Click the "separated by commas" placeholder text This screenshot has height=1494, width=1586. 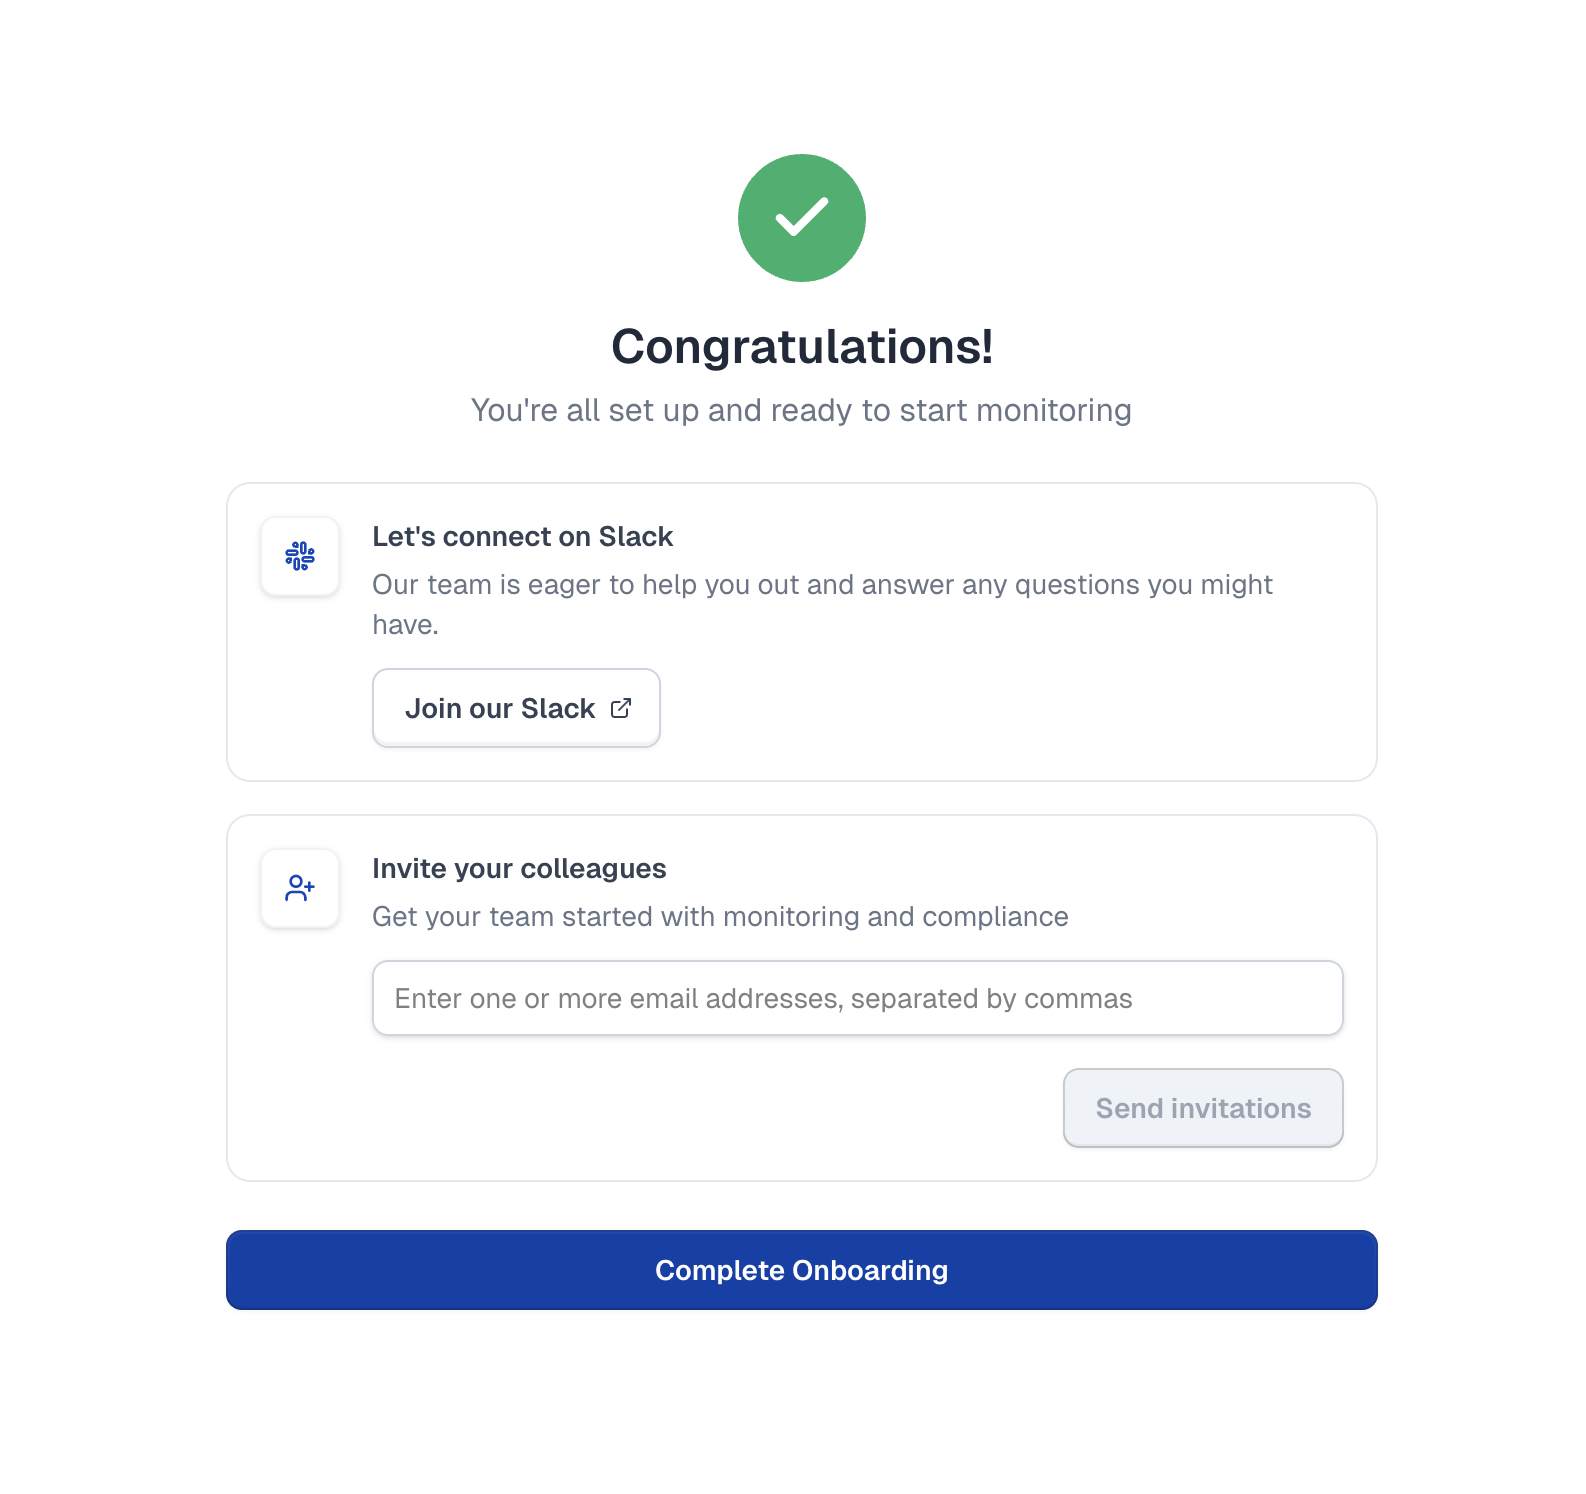[991, 999]
